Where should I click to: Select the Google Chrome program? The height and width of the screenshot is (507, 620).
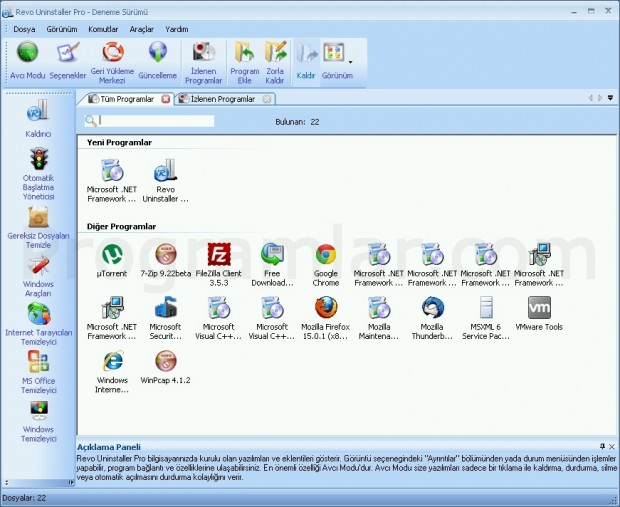[x=326, y=265]
